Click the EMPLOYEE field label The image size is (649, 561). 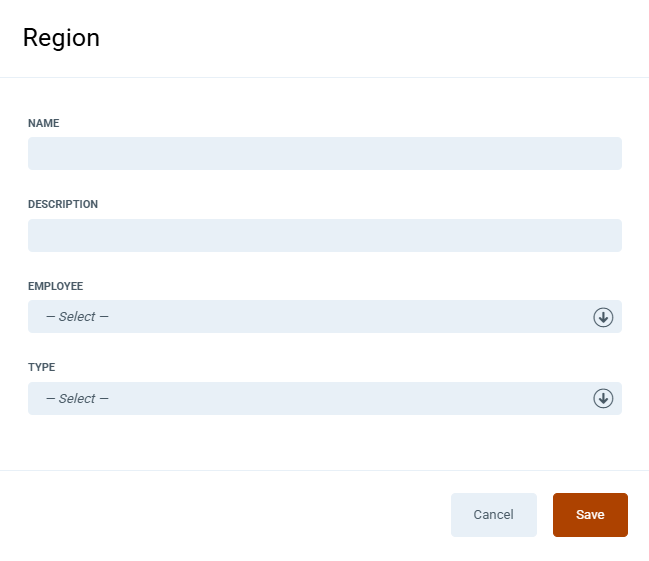[55, 286]
